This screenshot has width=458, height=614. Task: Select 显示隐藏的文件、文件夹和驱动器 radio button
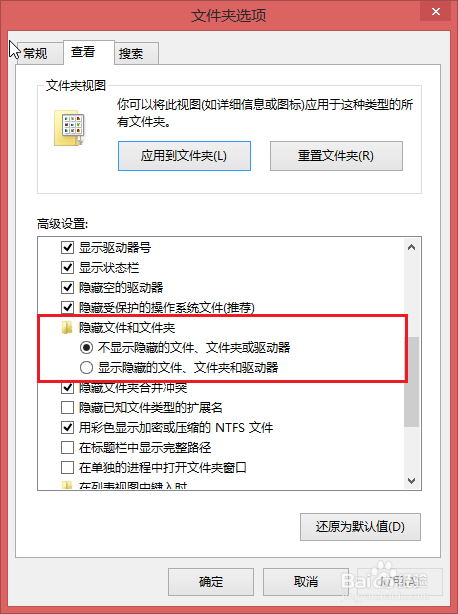click(86, 368)
